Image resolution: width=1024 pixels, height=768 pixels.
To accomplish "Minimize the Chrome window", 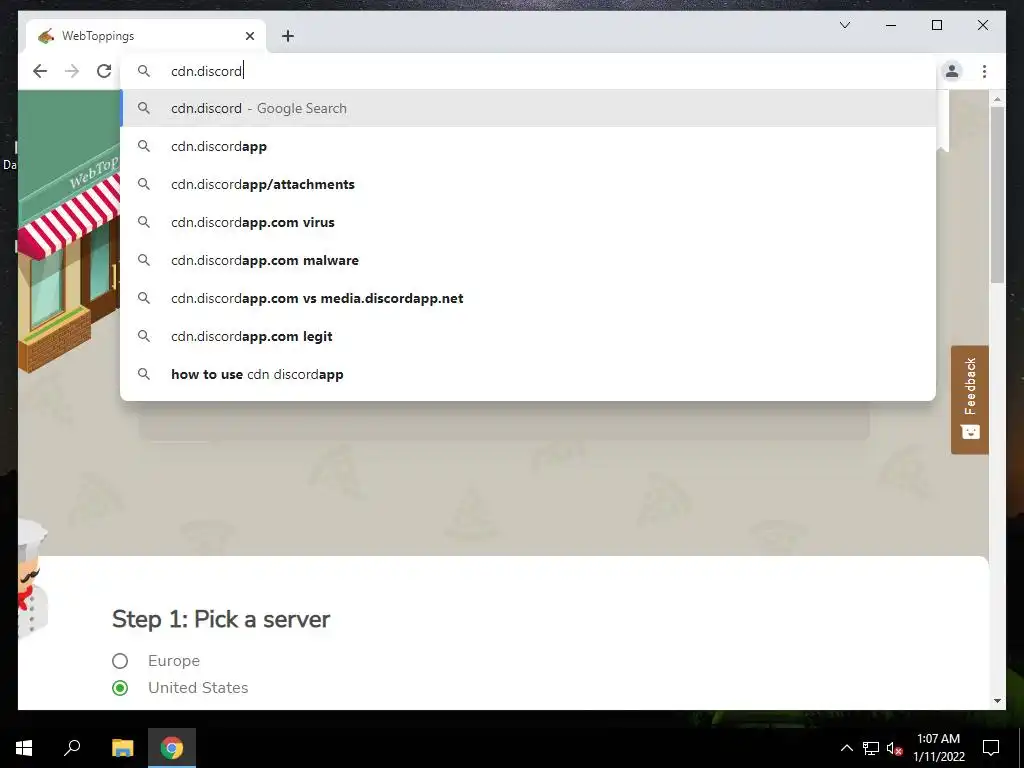I will pos(891,25).
